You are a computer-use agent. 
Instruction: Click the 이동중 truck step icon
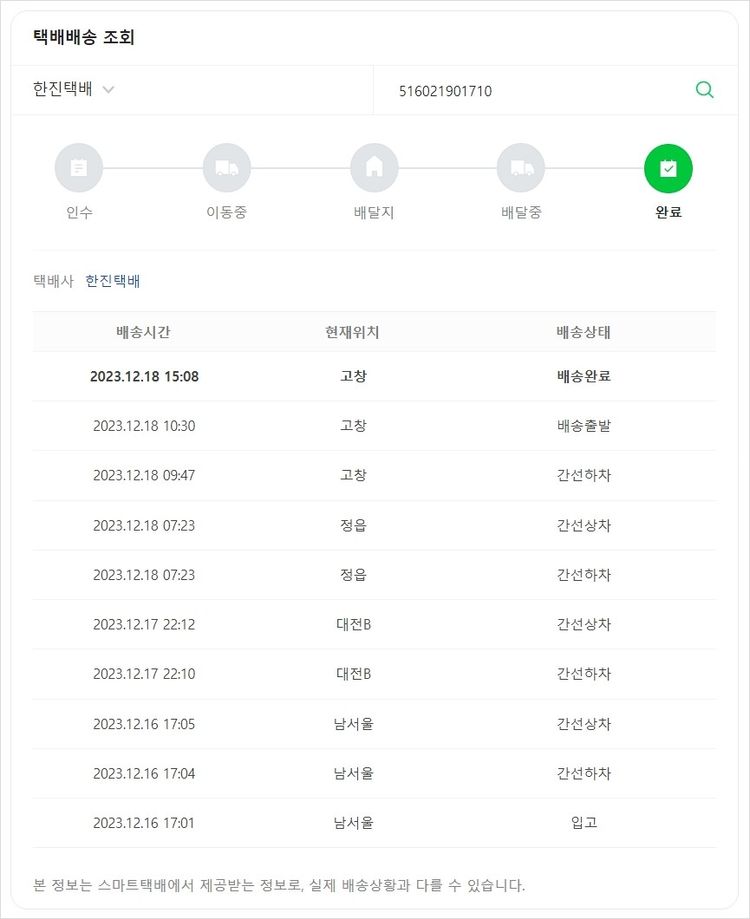pos(227,168)
